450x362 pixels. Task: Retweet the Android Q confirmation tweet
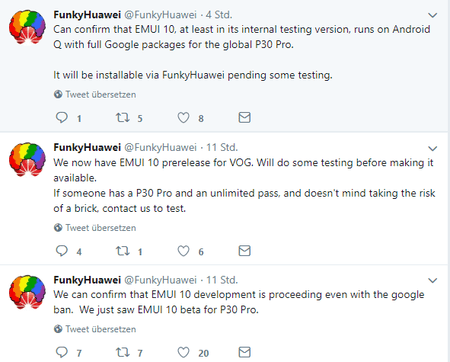[122, 118]
